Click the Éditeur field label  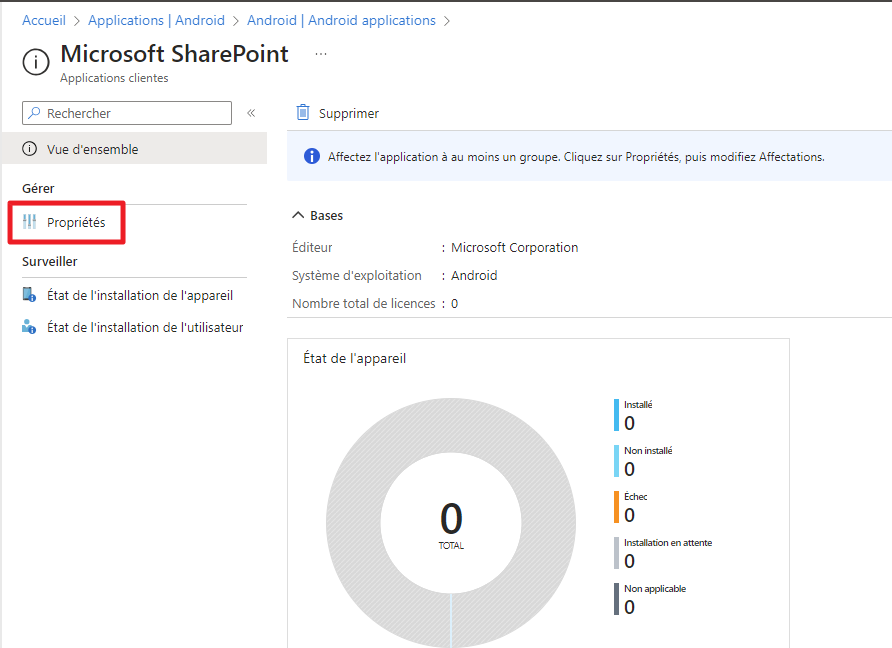(x=312, y=247)
